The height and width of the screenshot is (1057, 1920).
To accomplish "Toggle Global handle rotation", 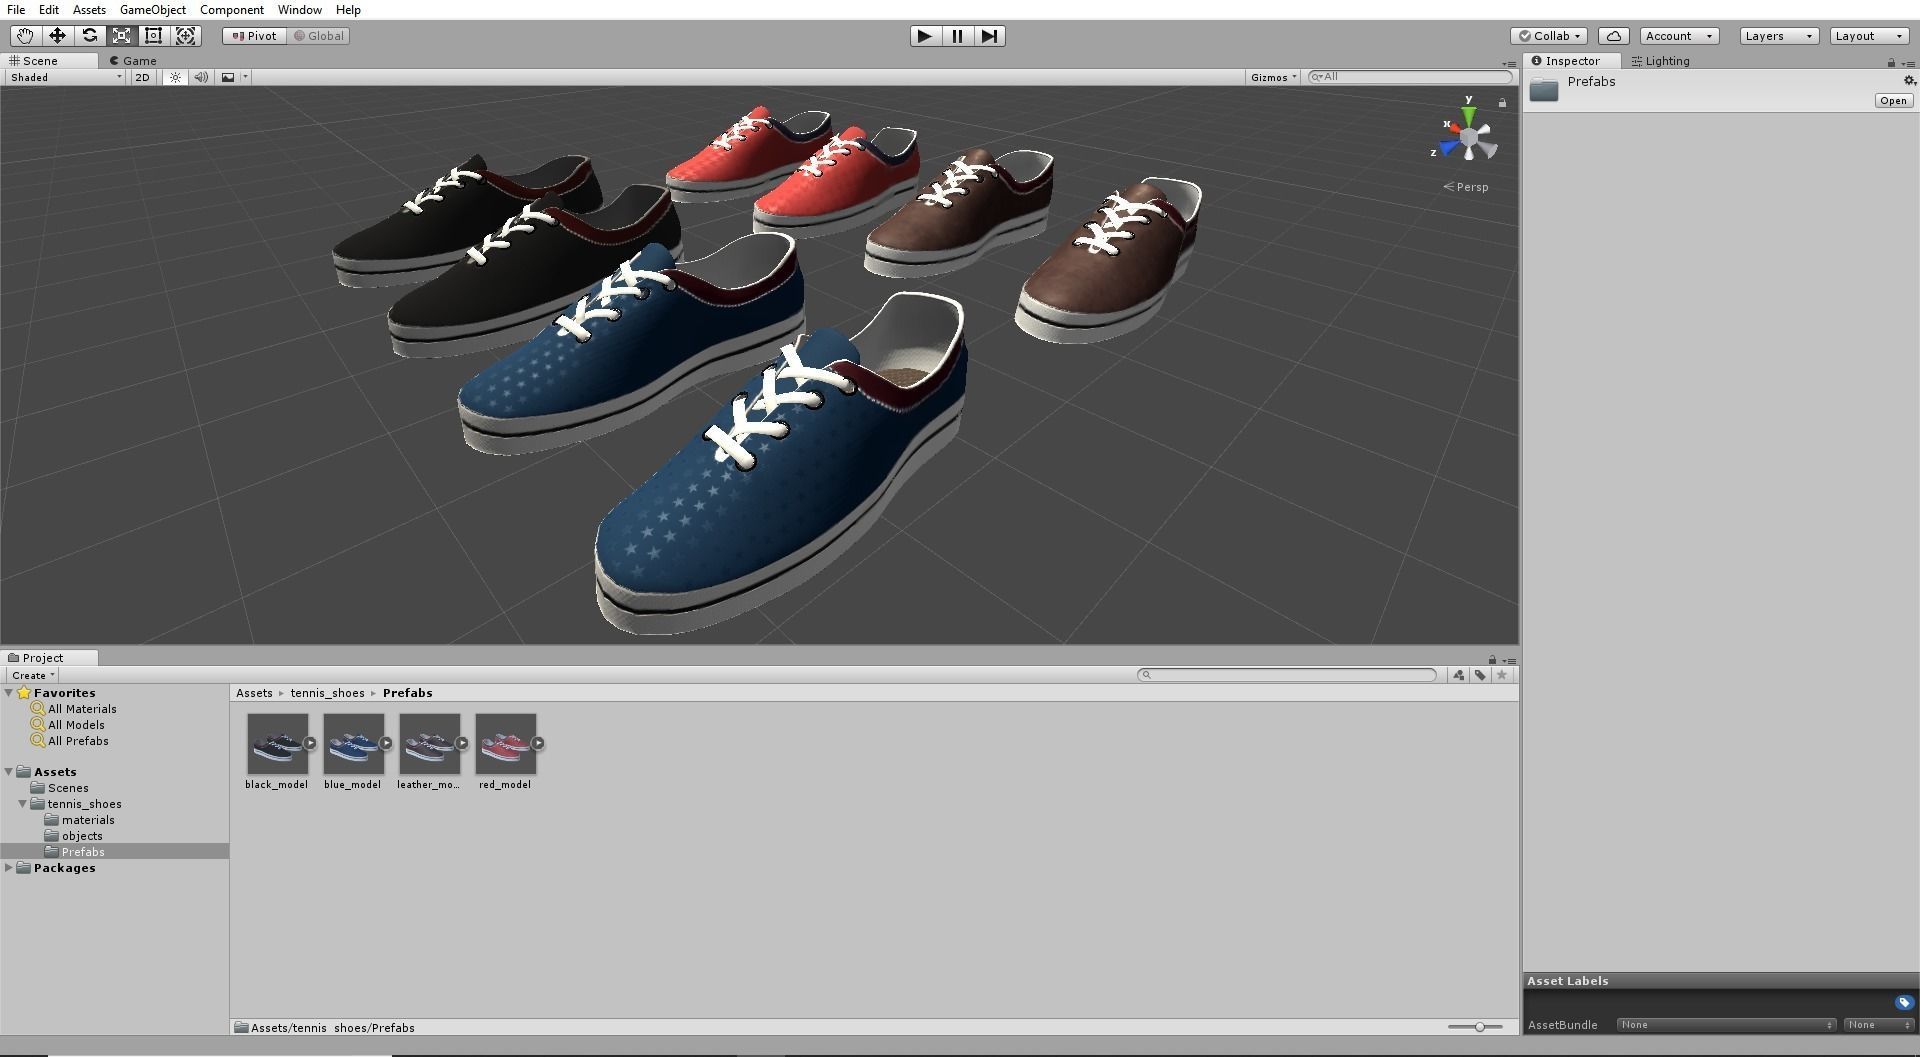I will (319, 36).
